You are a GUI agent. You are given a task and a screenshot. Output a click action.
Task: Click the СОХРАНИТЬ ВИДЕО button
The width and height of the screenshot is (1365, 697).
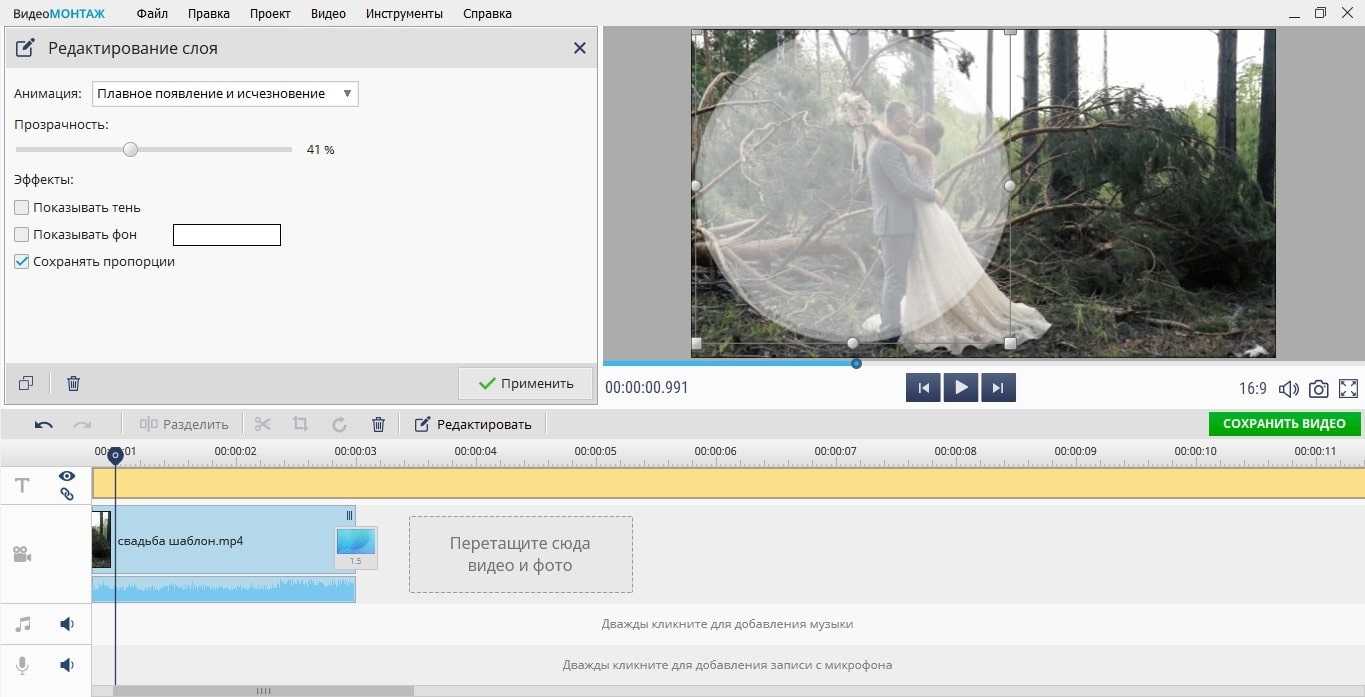click(1284, 424)
